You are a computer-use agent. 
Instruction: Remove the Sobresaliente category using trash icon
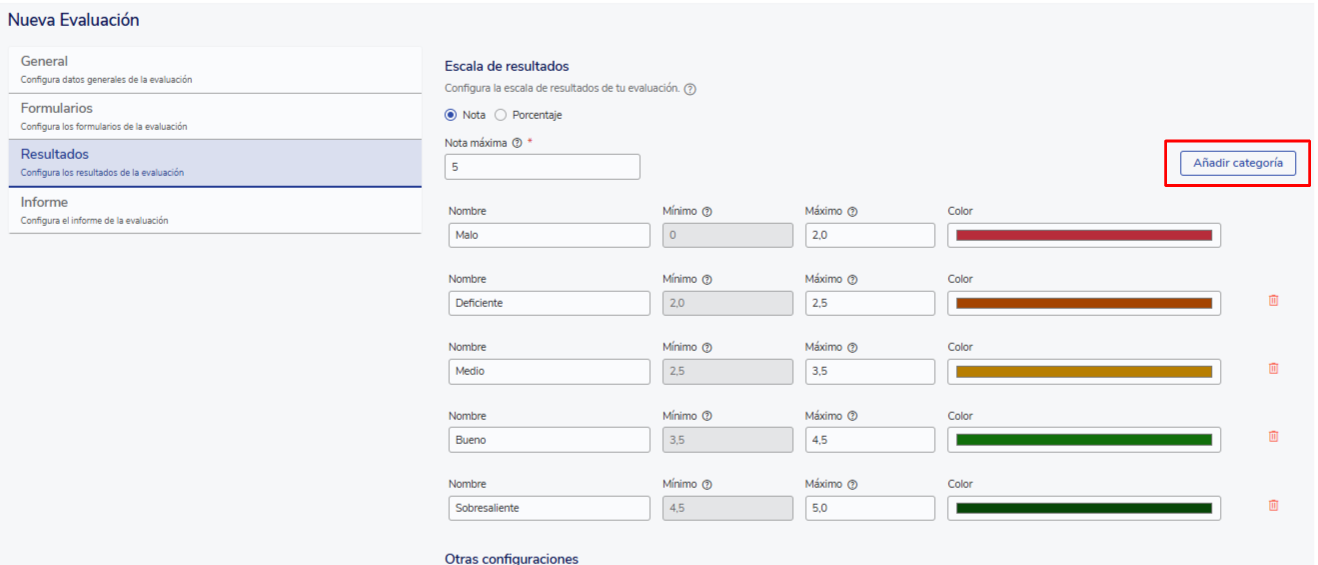1273,505
